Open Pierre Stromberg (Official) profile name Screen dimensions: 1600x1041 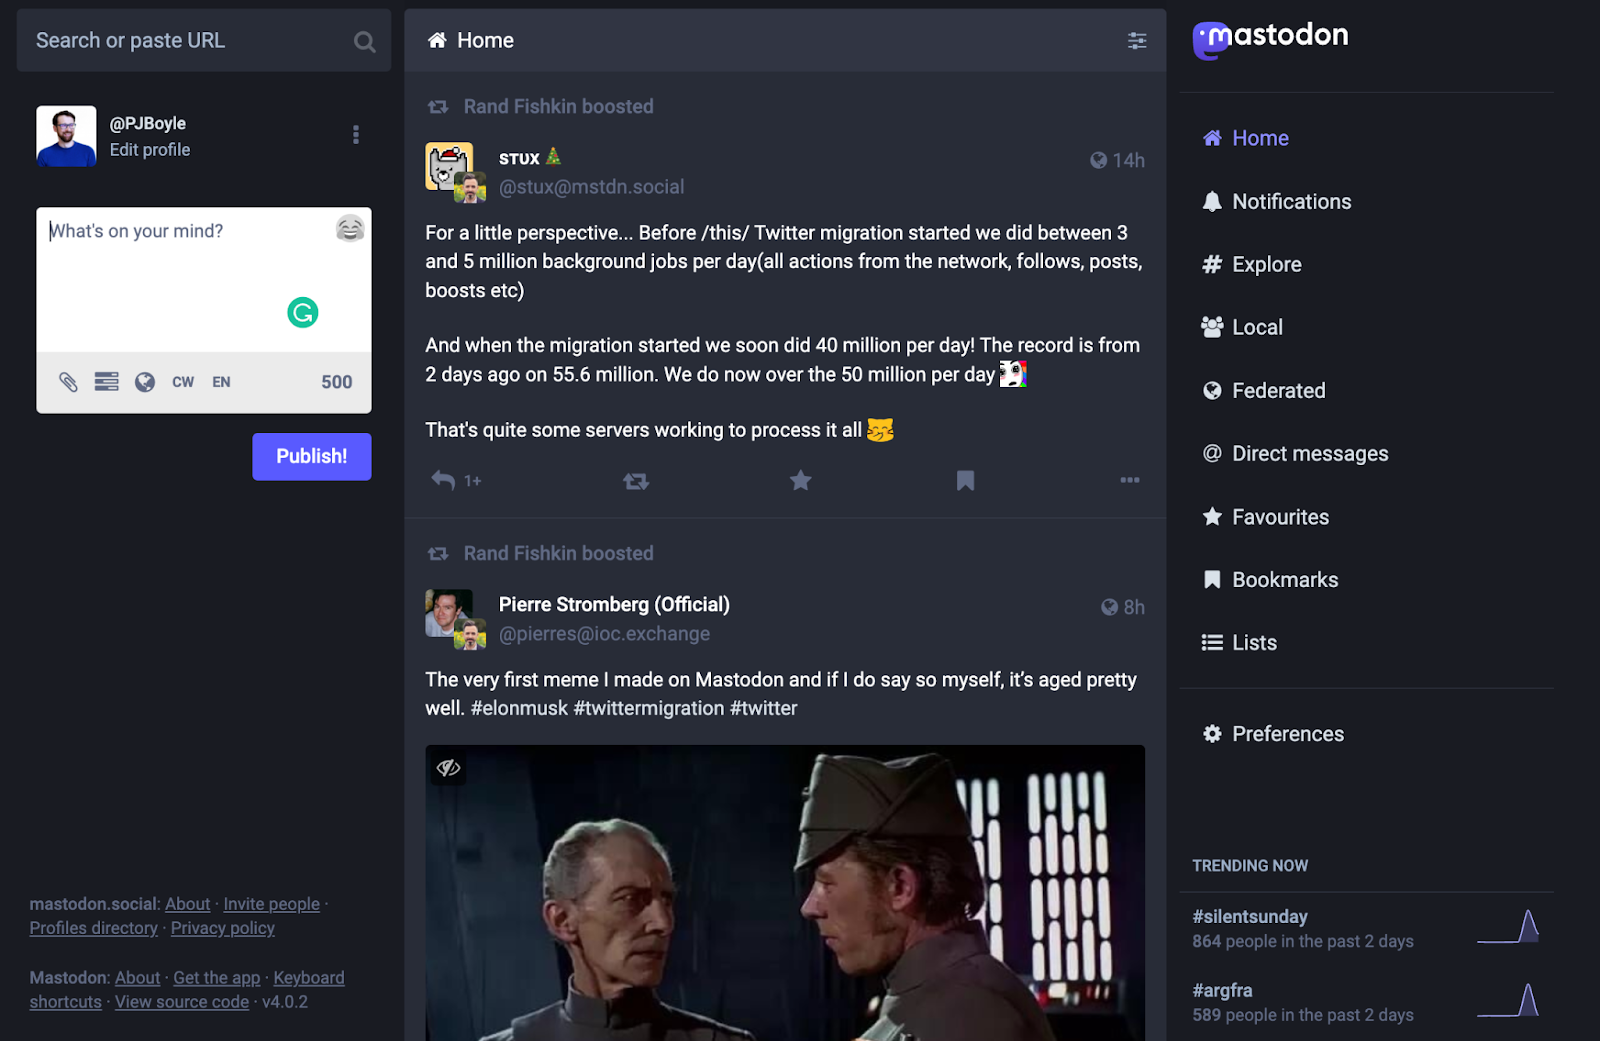click(x=614, y=605)
